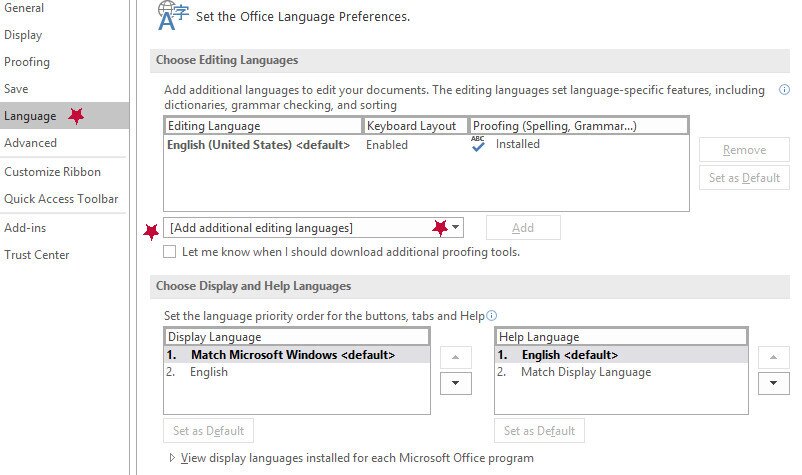Click the info icon beside editing languages description
The image size is (802, 475).
pyautogui.click(x=784, y=90)
